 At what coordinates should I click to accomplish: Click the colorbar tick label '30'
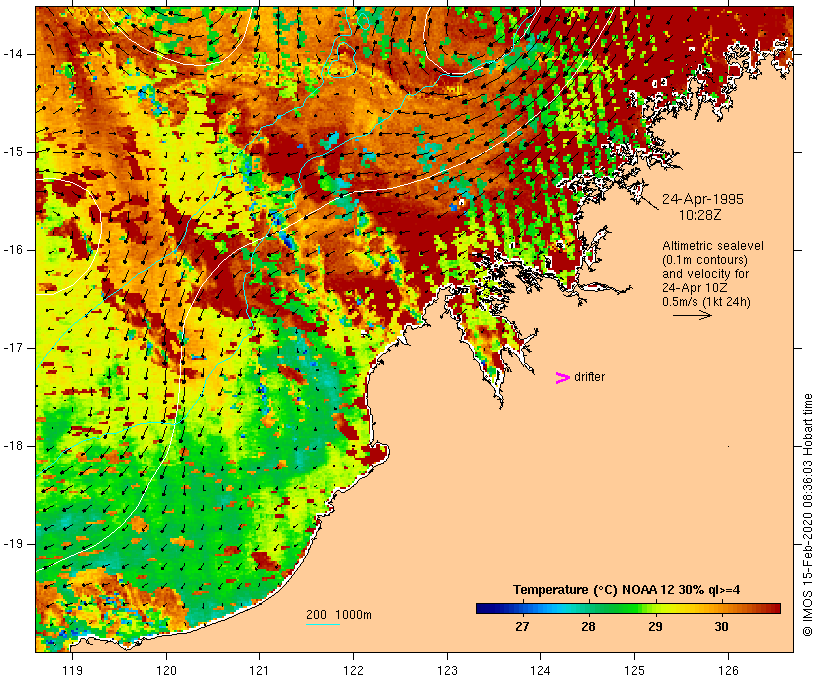click(x=722, y=627)
